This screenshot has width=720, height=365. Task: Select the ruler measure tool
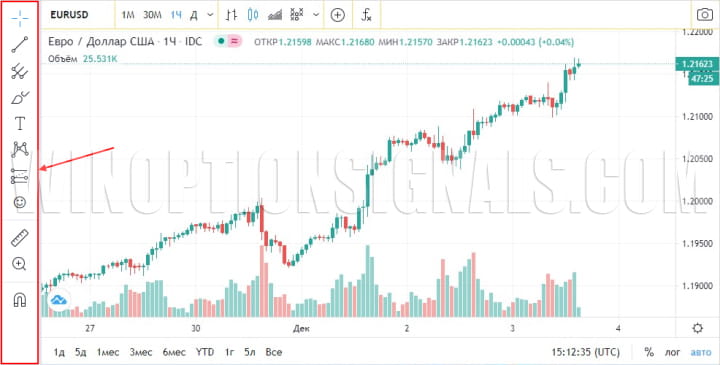coord(20,238)
